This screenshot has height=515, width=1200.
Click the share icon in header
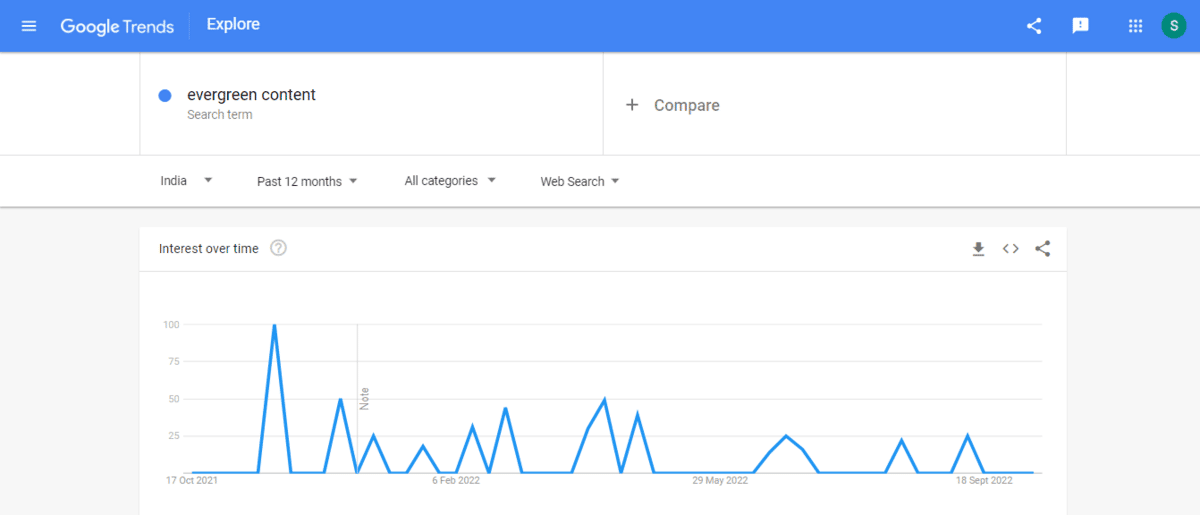click(x=1034, y=26)
